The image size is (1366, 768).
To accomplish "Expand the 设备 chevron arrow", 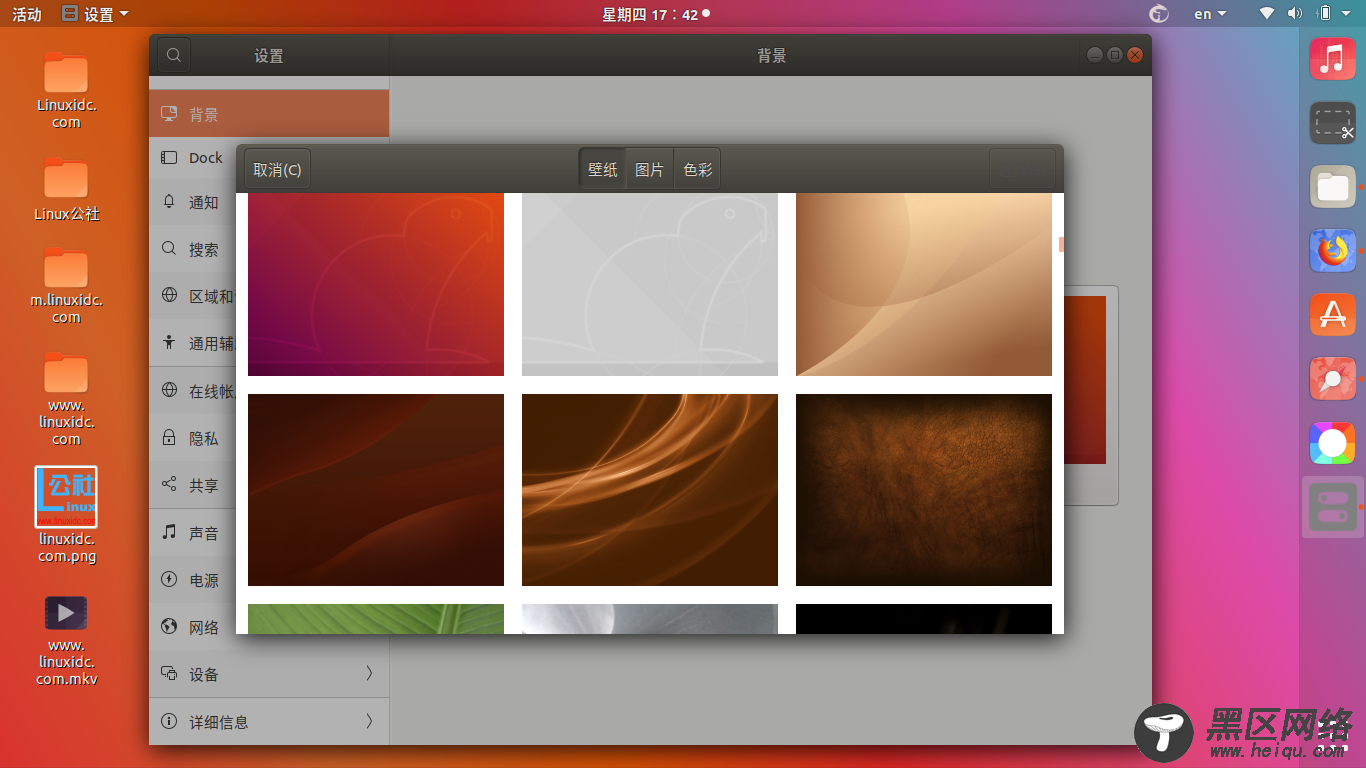I will (x=369, y=674).
